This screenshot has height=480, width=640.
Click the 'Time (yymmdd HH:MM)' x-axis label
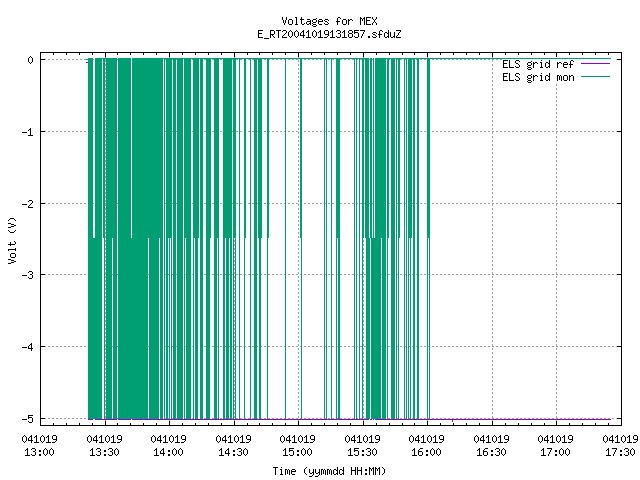click(329, 471)
